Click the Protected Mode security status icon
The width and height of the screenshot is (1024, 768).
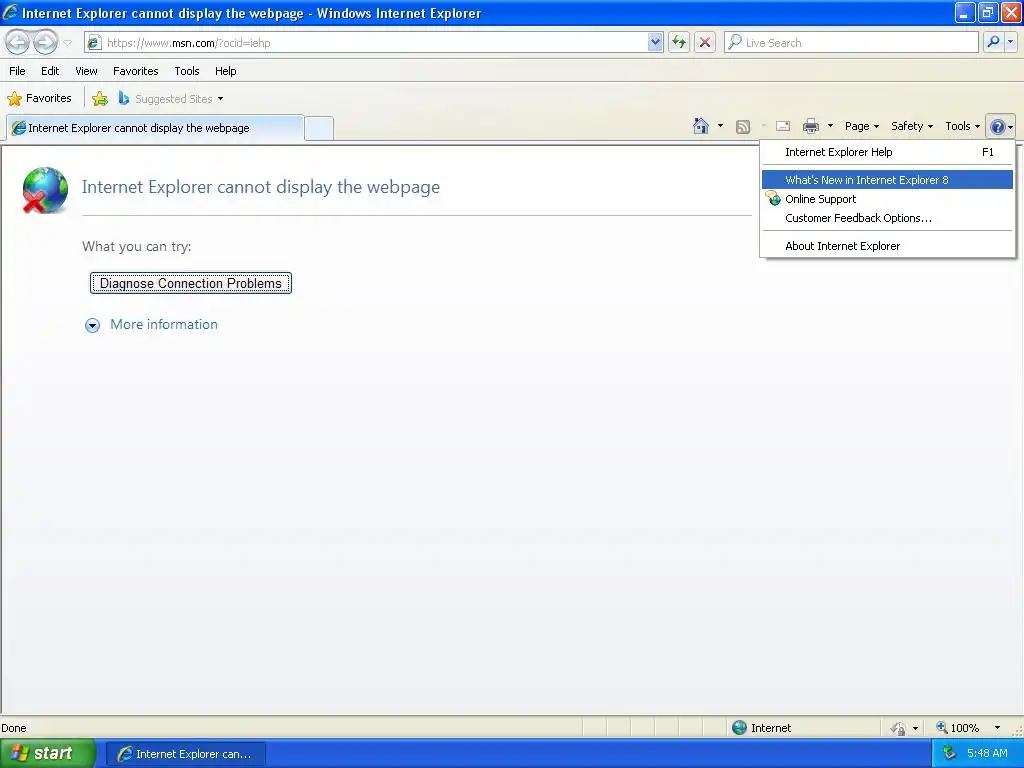point(899,728)
